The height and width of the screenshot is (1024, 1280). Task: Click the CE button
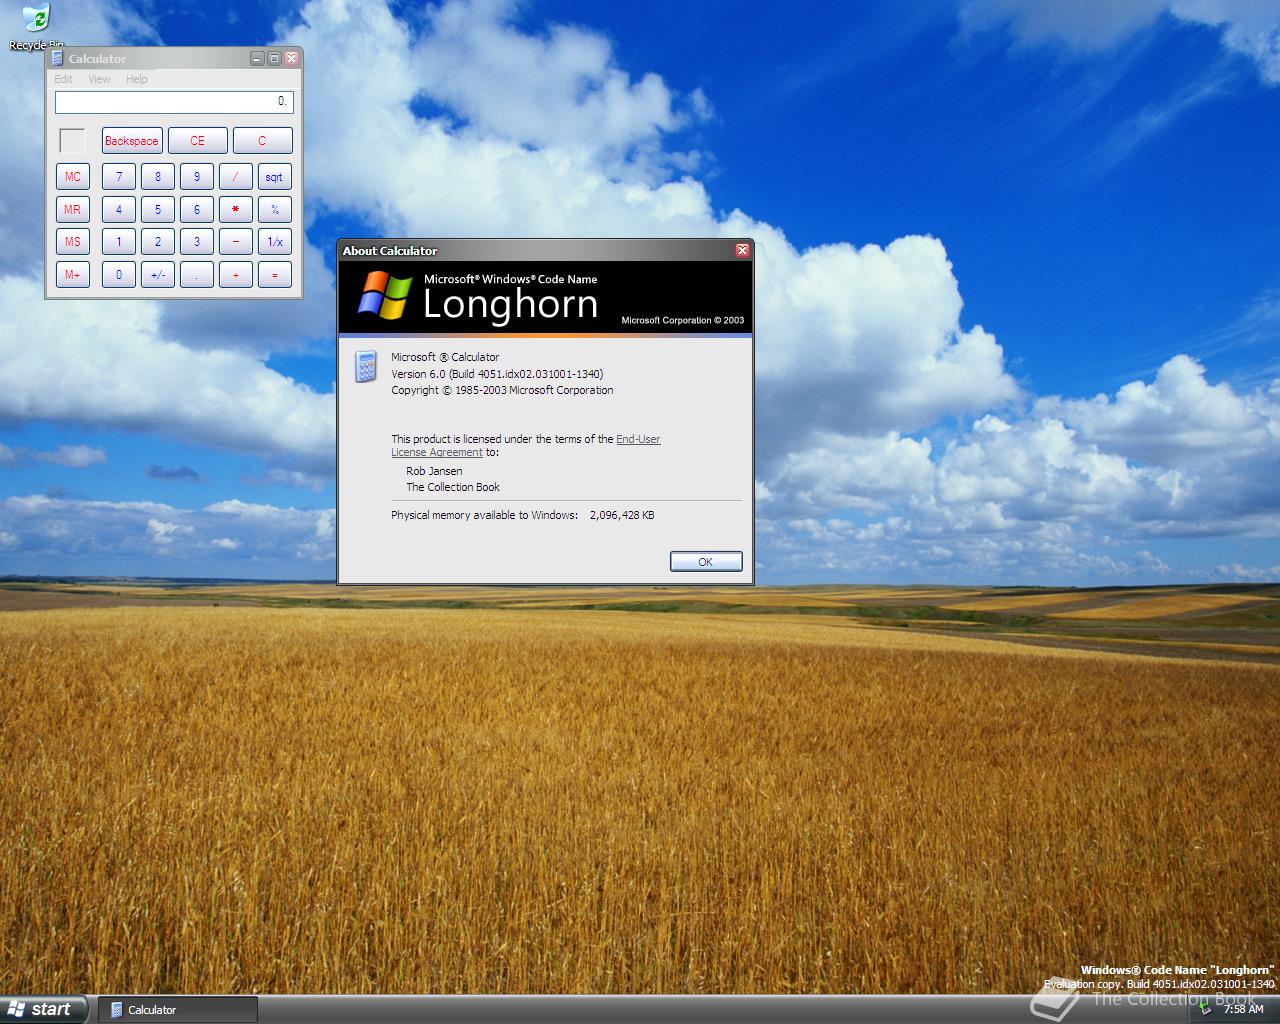tap(198, 141)
